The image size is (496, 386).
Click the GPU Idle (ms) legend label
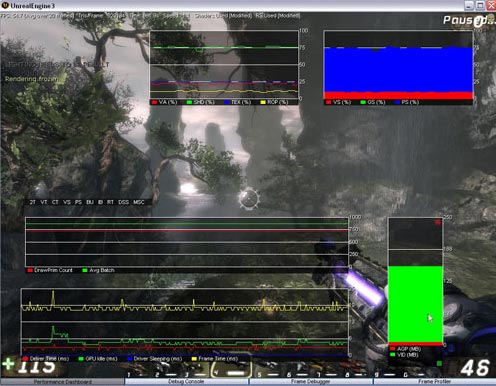click(101, 359)
